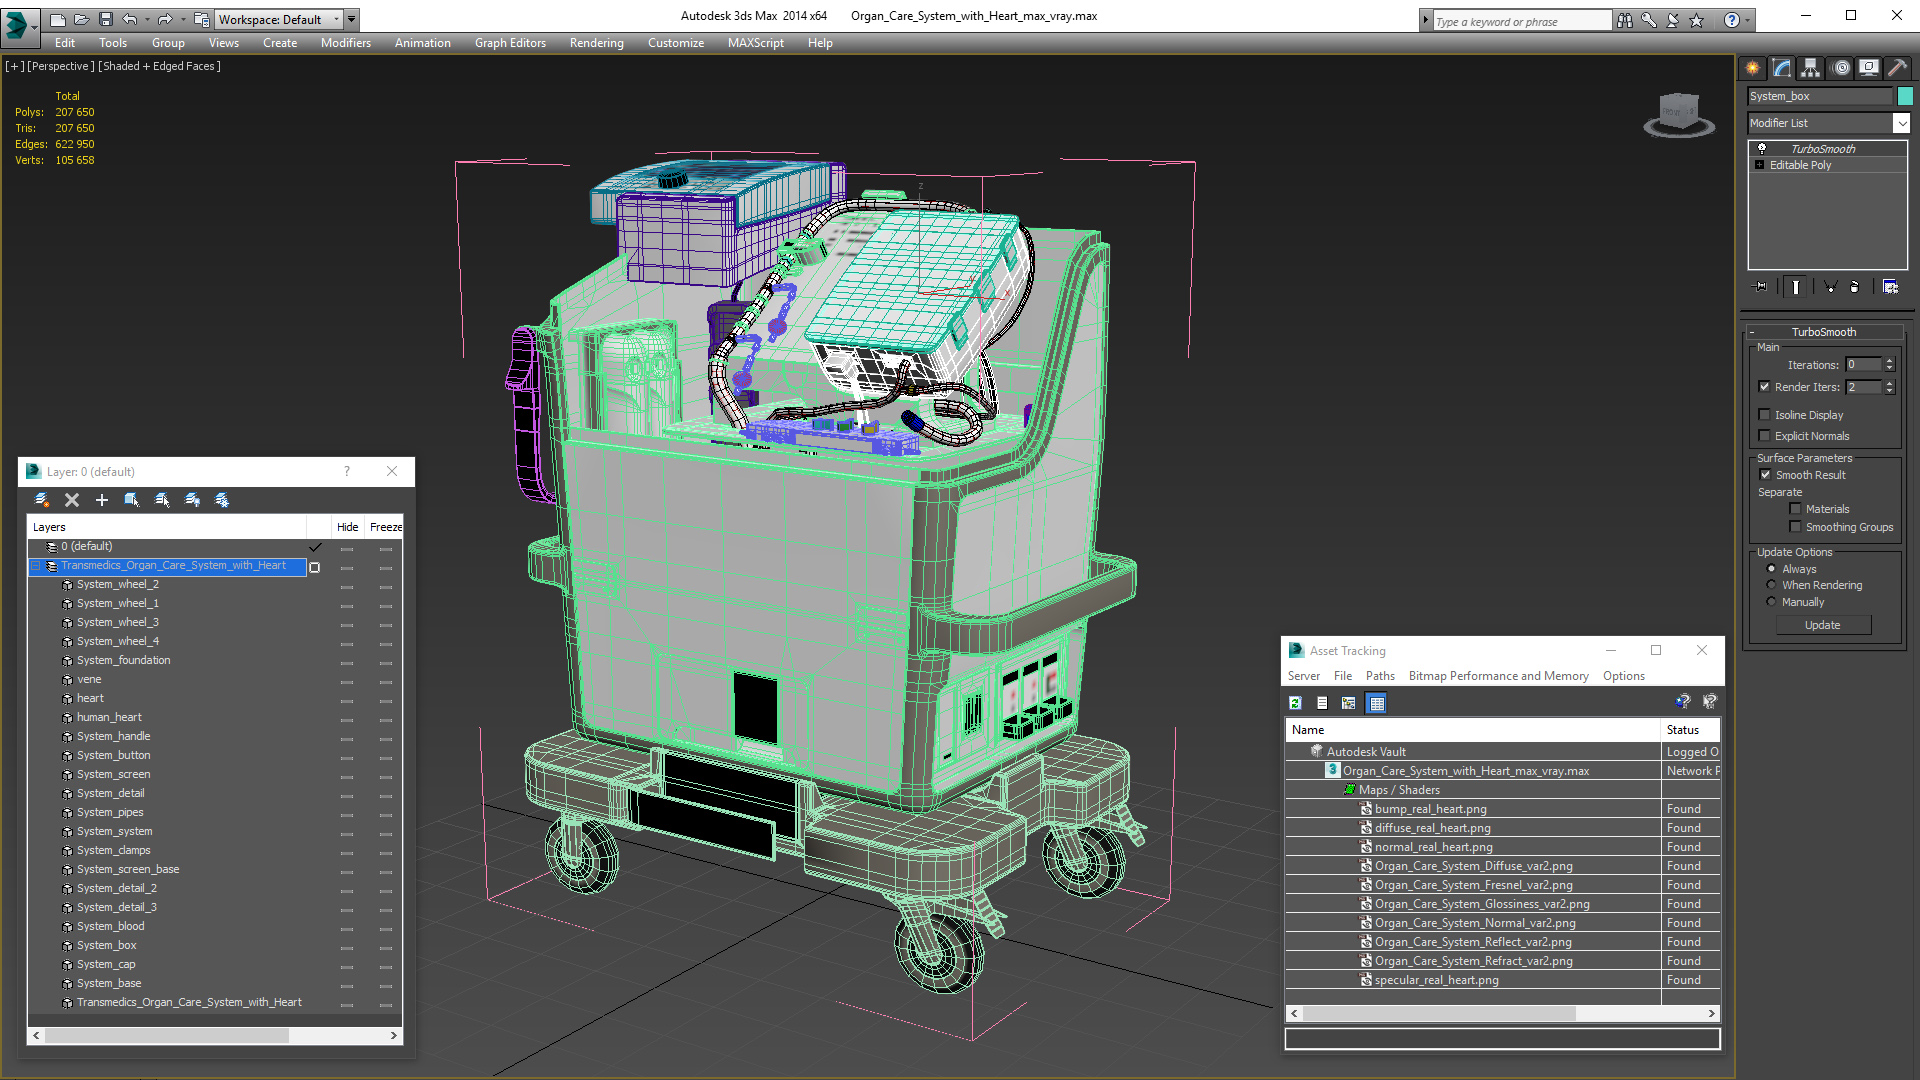This screenshot has height=1080, width=1920.
Task: Select System_screen in layer list
Action: point(113,774)
